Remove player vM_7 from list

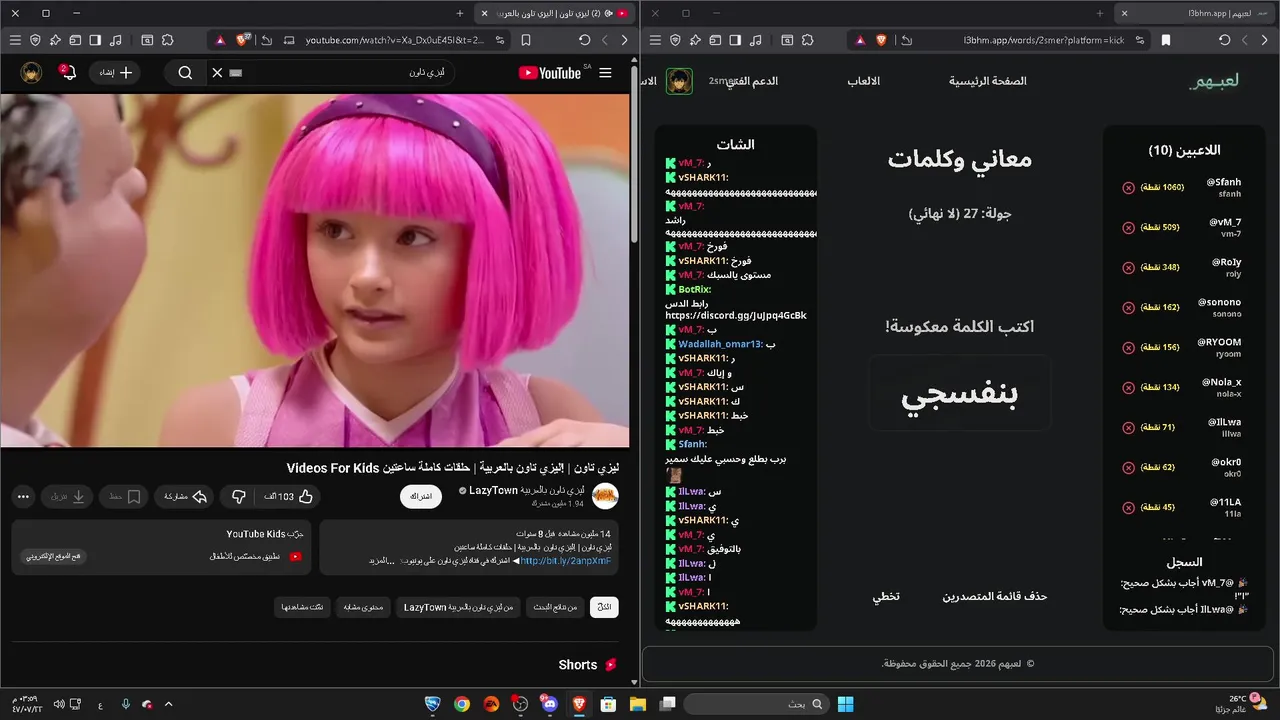(1129, 227)
